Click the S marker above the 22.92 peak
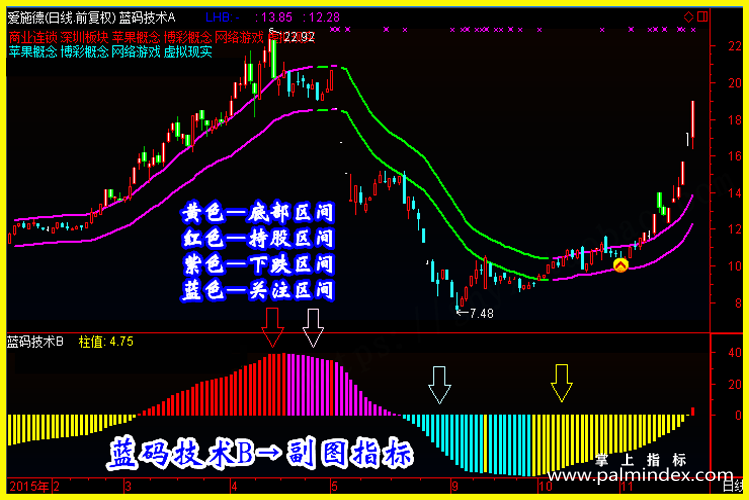749x500 pixels. [x=271, y=31]
